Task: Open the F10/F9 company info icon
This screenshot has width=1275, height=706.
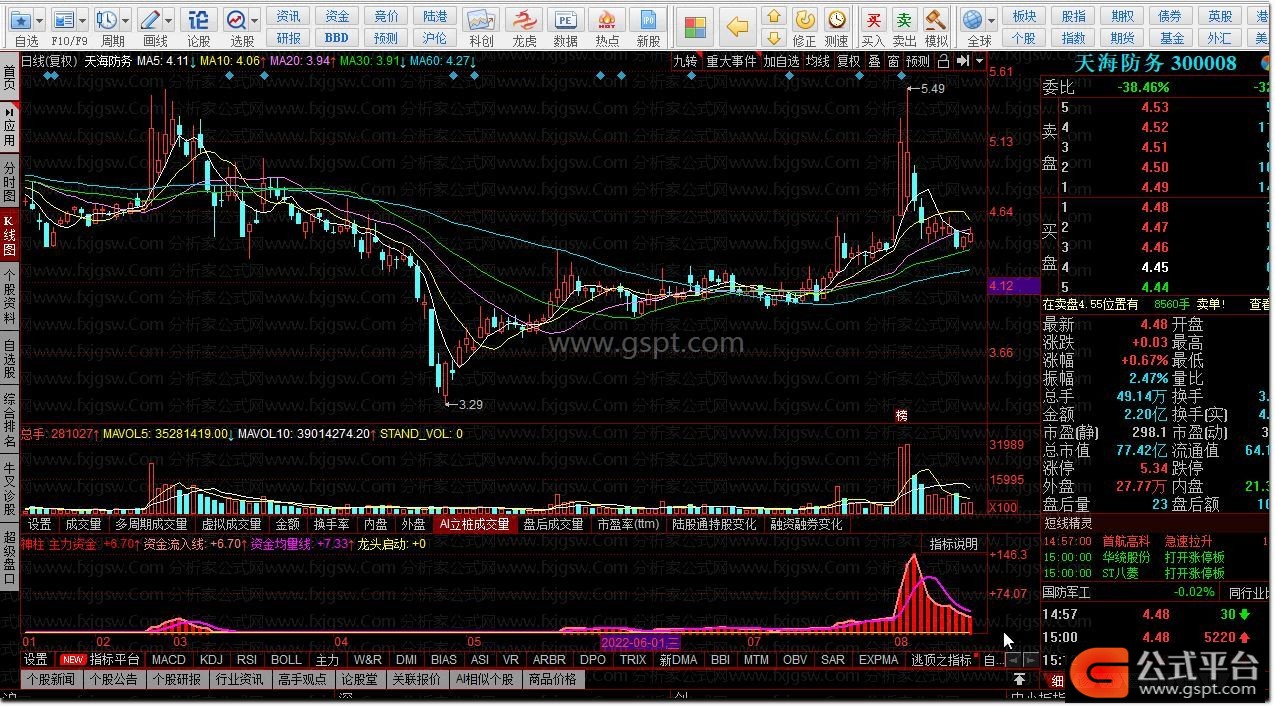Action: pos(64,20)
